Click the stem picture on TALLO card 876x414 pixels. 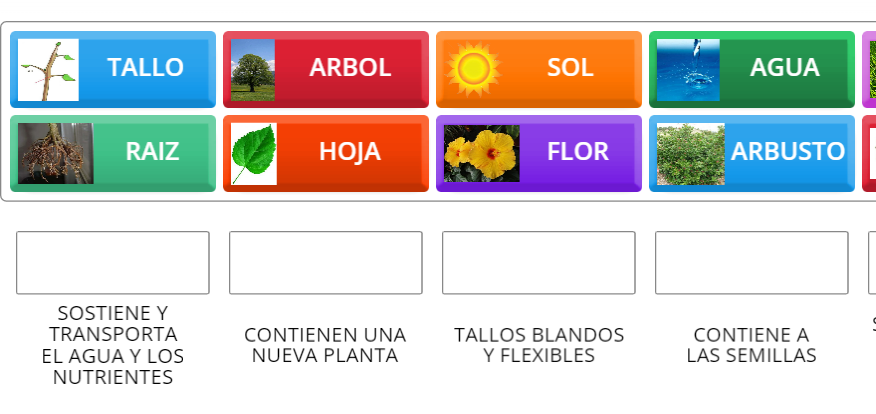(48, 69)
